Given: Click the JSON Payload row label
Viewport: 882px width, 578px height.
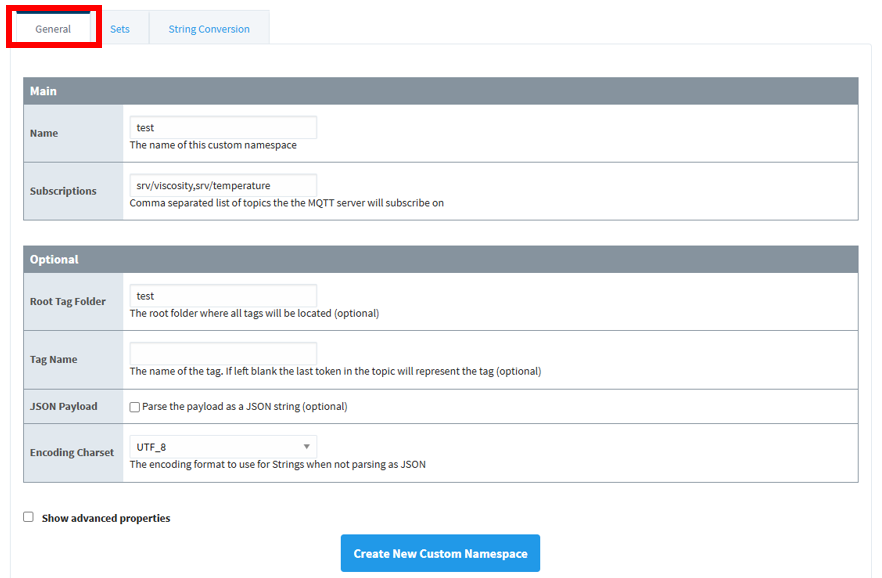Looking at the screenshot, I should [64, 406].
